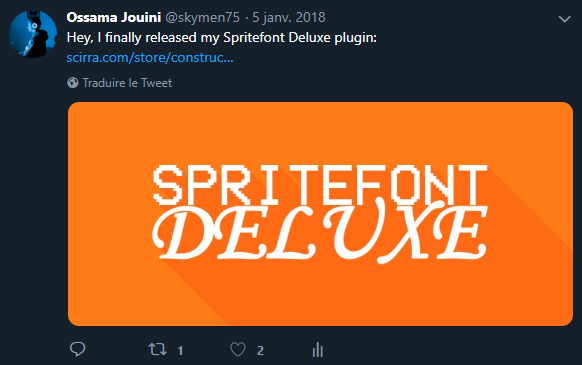Click Traduire le Tweet

(127, 83)
